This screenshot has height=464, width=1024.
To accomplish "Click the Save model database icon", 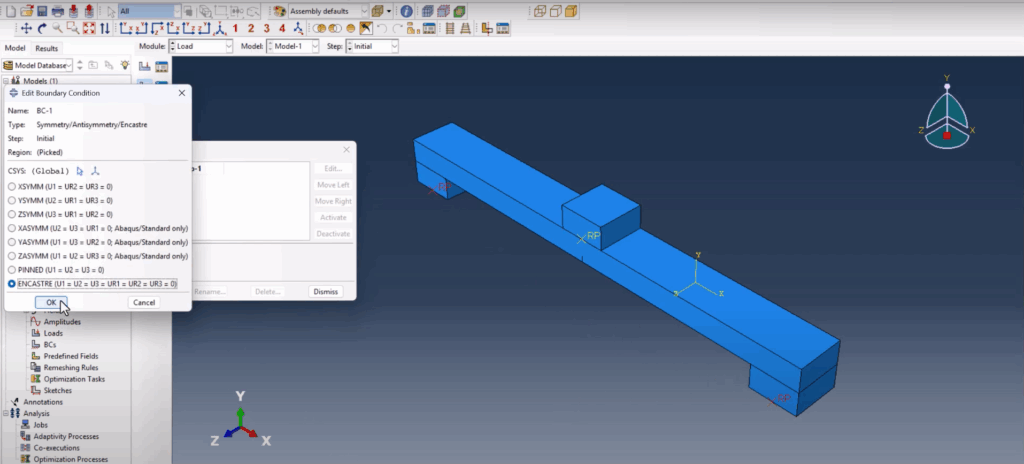I will coord(42,11).
